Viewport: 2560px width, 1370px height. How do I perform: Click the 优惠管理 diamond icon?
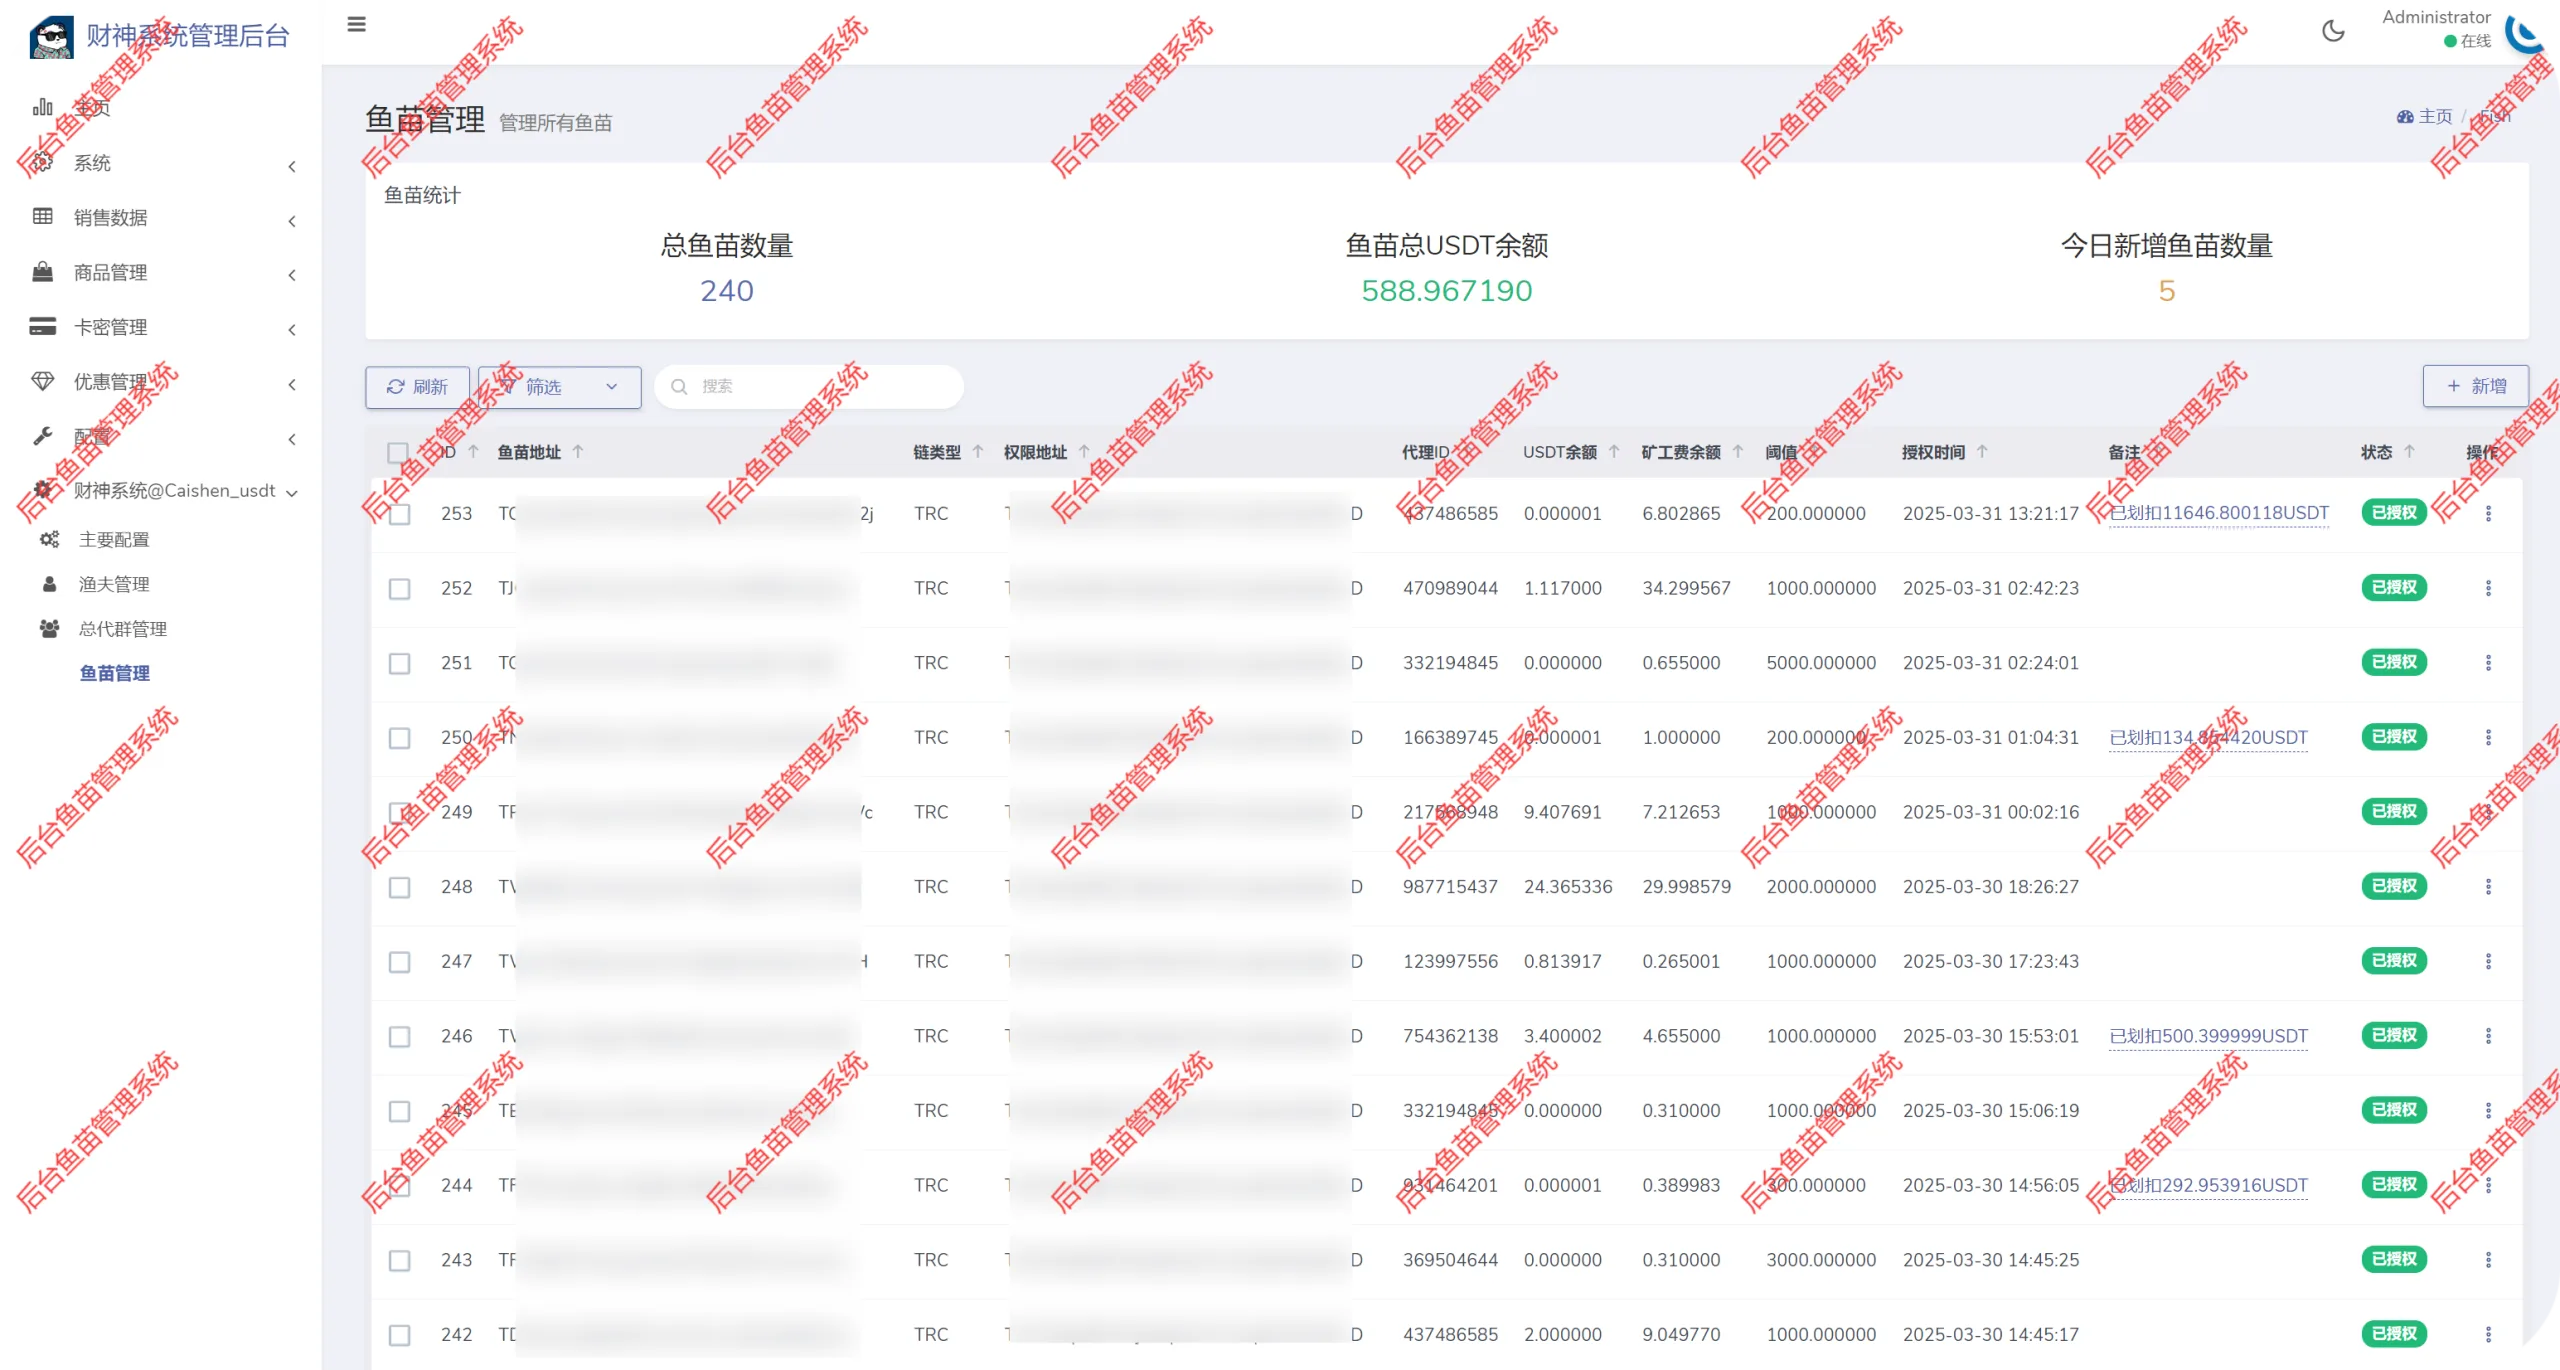(43, 381)
